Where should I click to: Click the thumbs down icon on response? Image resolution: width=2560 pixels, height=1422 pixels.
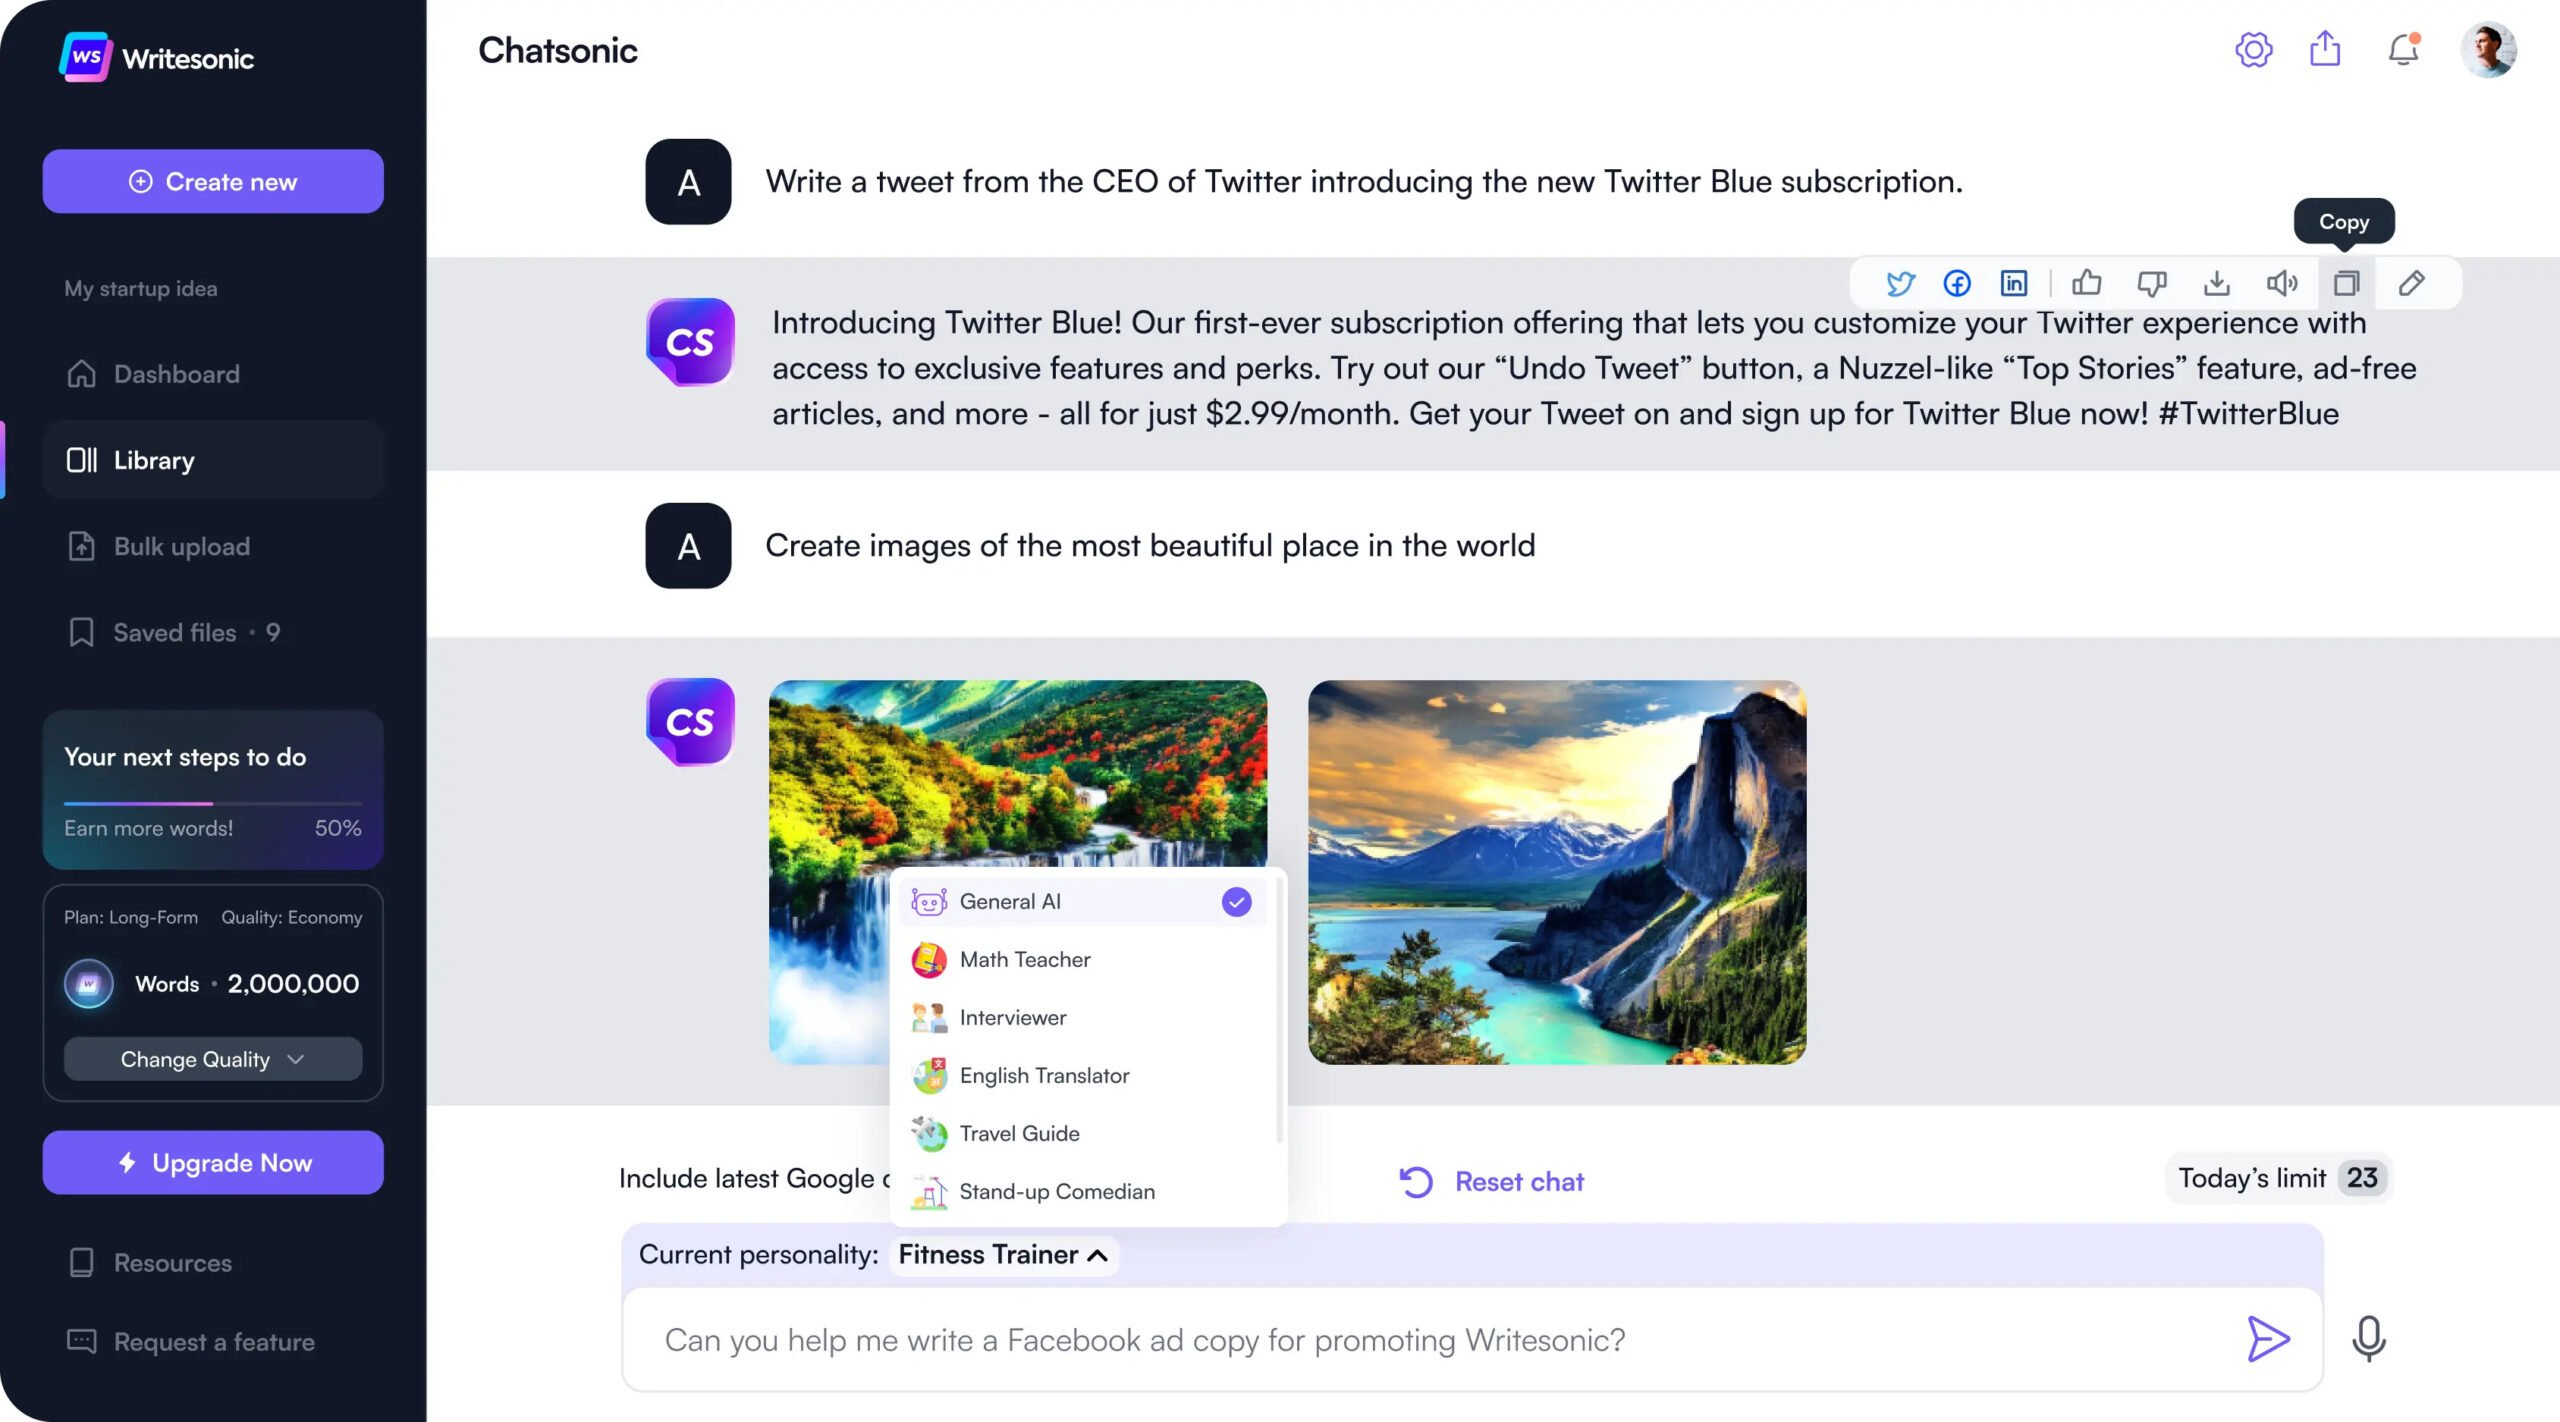(2150, 282)
